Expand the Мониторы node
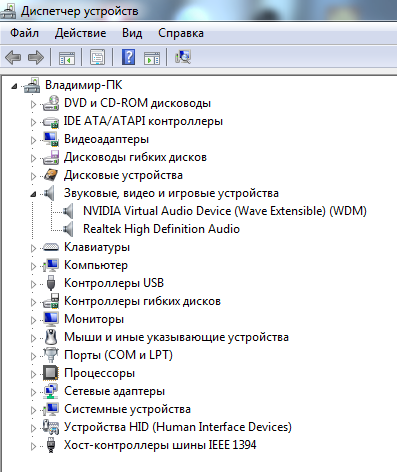Image resolution: width=397 pixels, height=472 pixels. coord(33,320)
